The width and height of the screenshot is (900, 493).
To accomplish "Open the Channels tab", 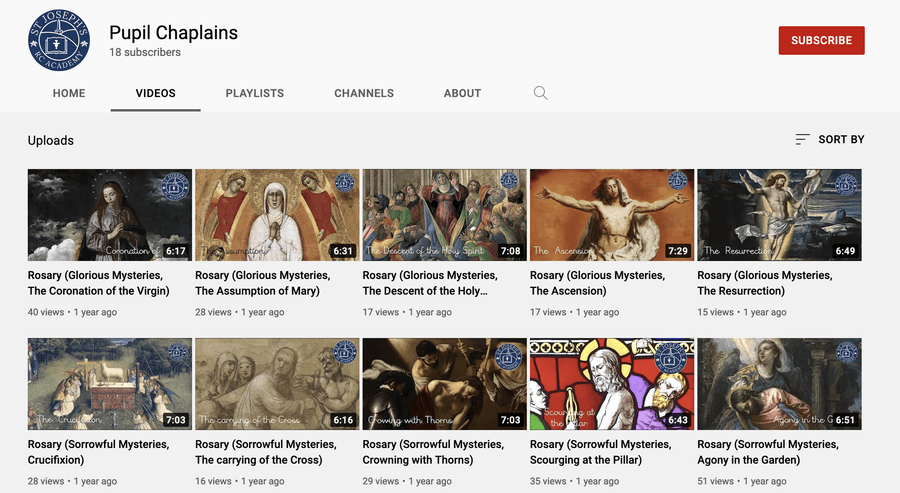I will pyautogui.click(x=364, y=93).
